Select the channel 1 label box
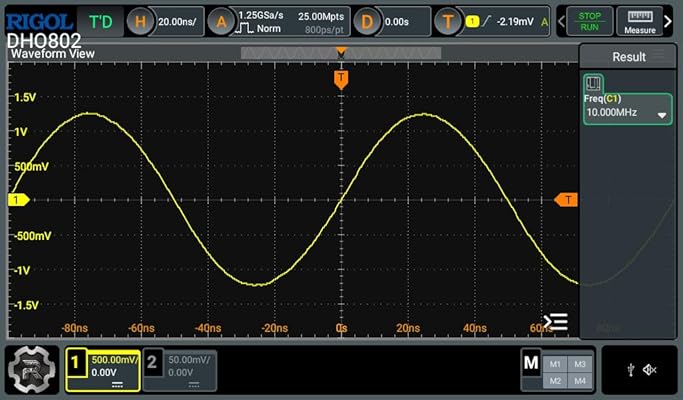683x400 pixels. coord(76,362)
